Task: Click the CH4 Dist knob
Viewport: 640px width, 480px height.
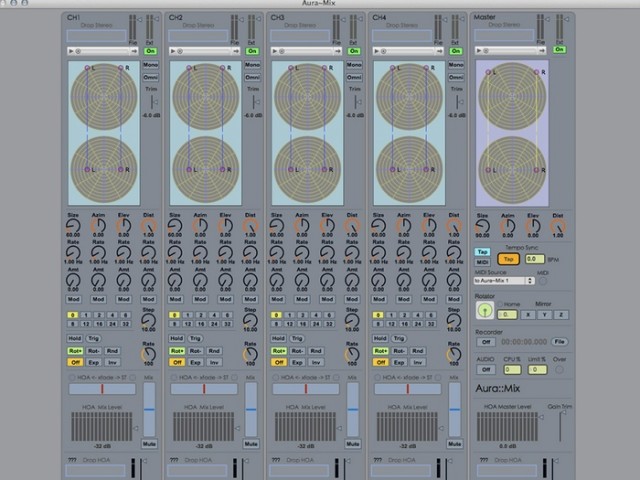Action: coord(455,228)
